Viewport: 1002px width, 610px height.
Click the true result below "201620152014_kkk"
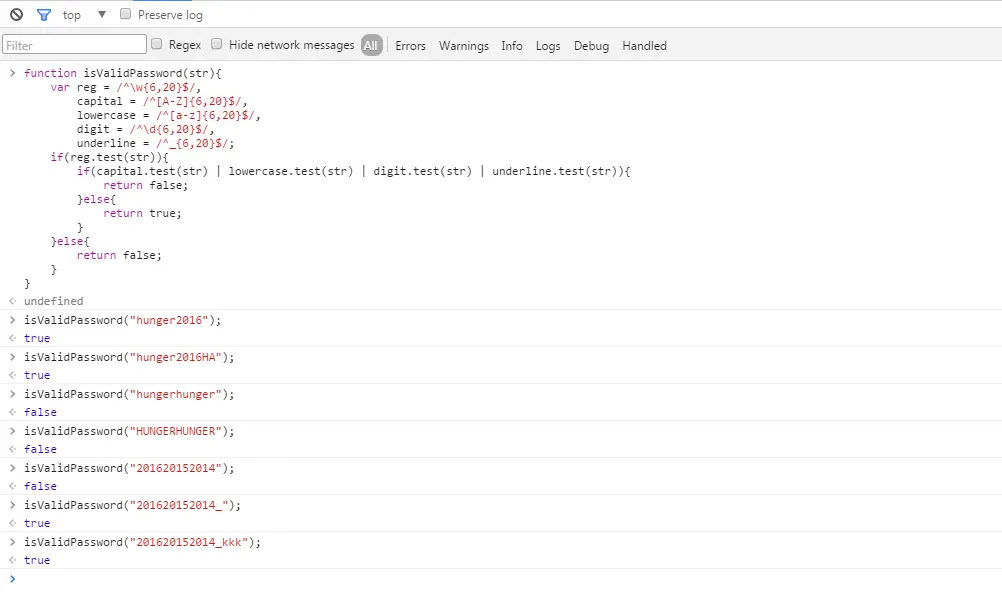[x=37, y=560]
